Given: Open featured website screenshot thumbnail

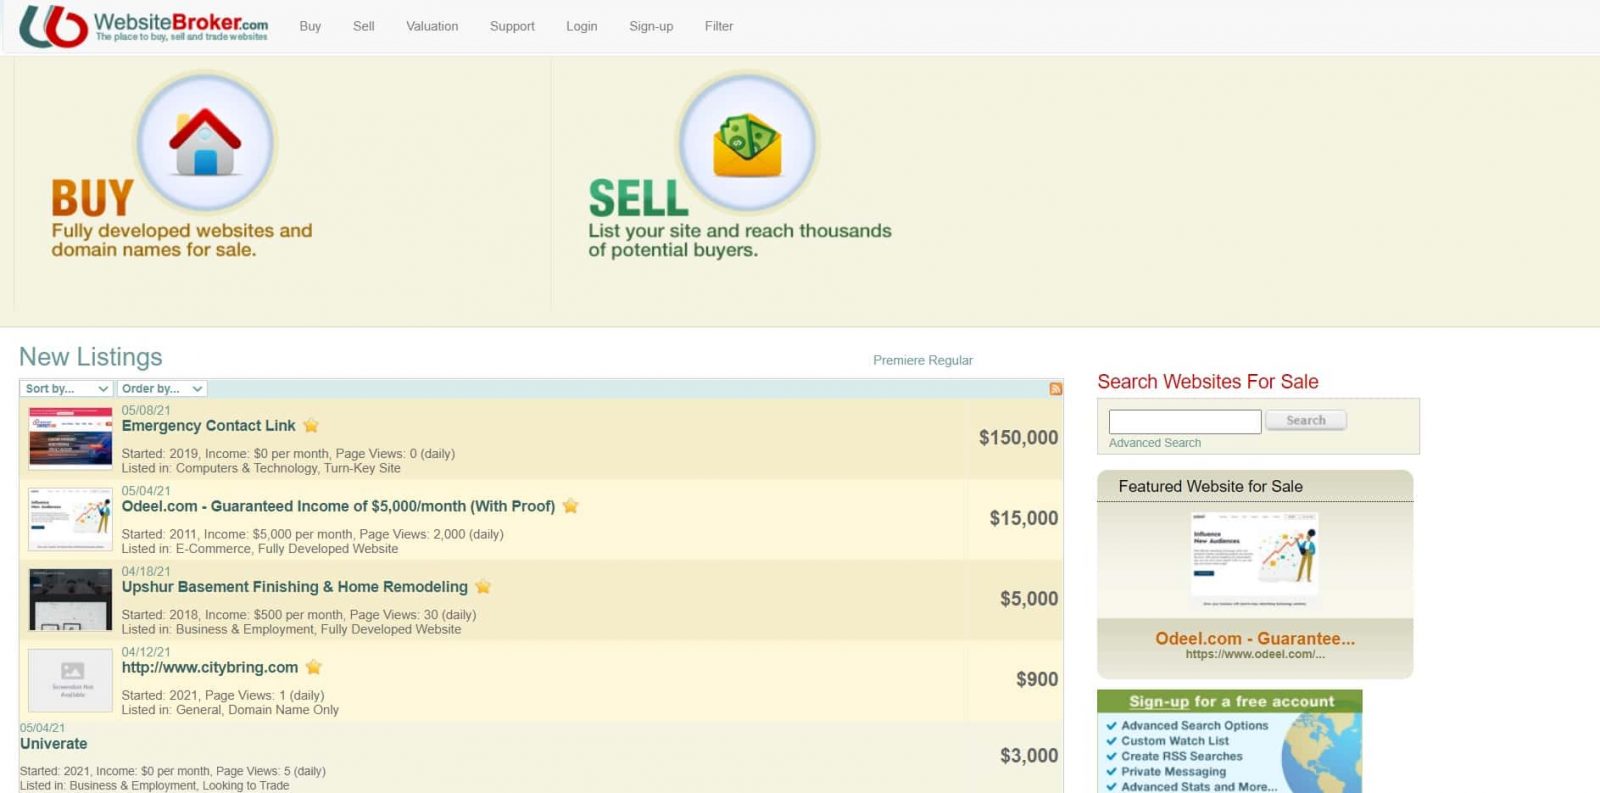Looking at the screenshot, I should (x=1255, y=560).
